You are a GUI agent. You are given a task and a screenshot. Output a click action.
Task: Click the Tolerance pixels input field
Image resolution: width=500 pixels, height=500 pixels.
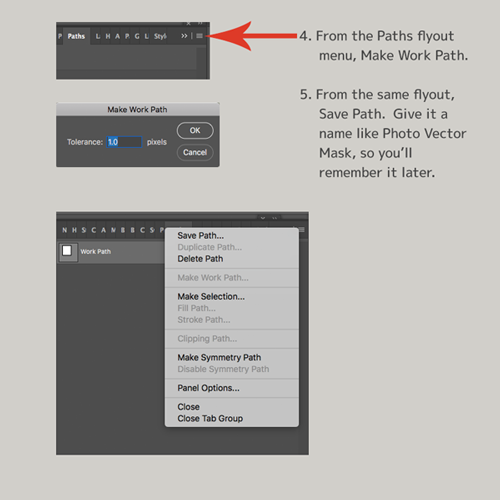click(x=124, y=142)
